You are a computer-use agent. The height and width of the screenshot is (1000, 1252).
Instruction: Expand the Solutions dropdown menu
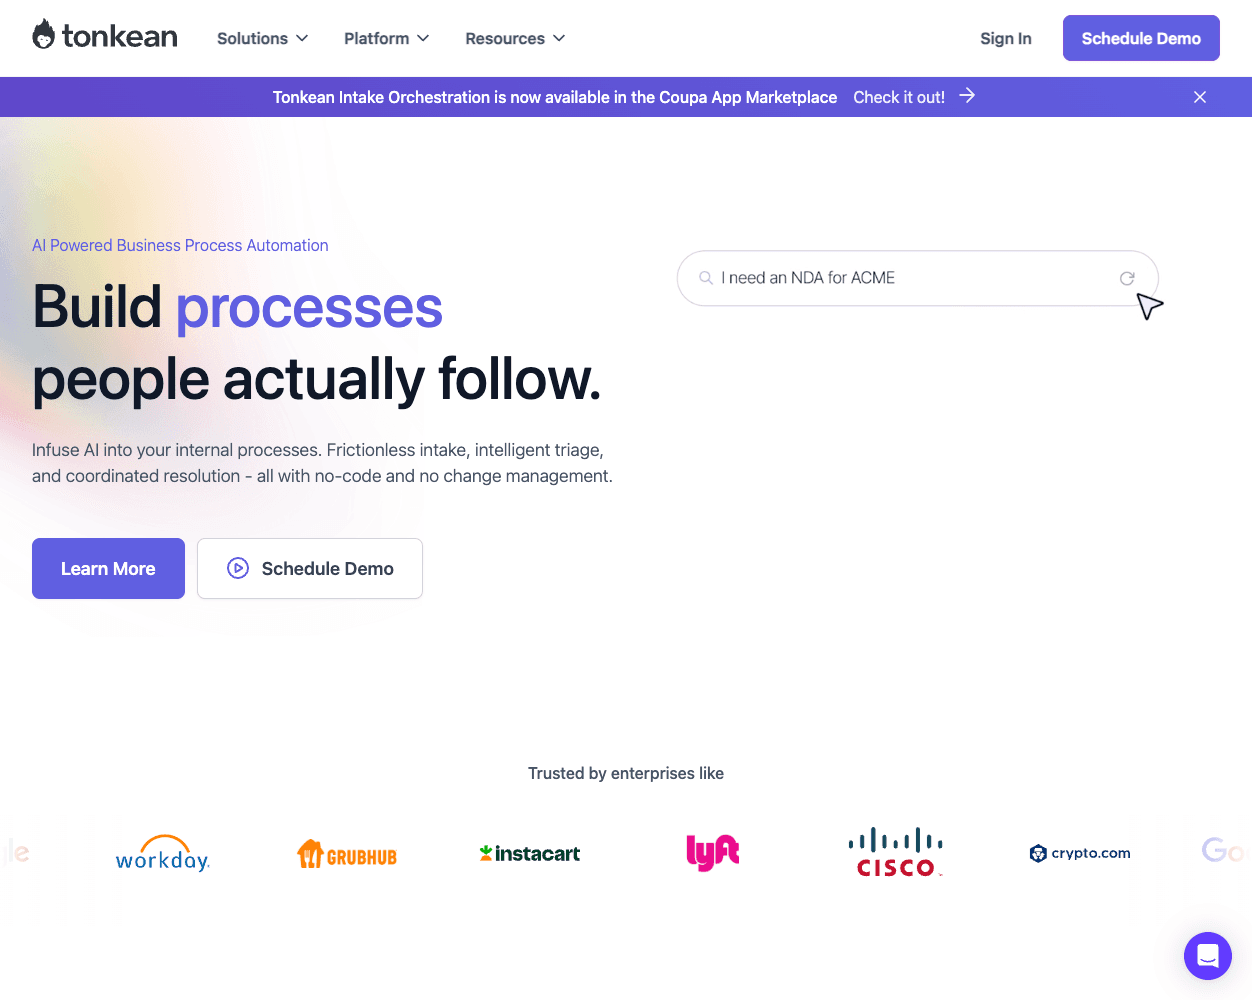[262, 38]
